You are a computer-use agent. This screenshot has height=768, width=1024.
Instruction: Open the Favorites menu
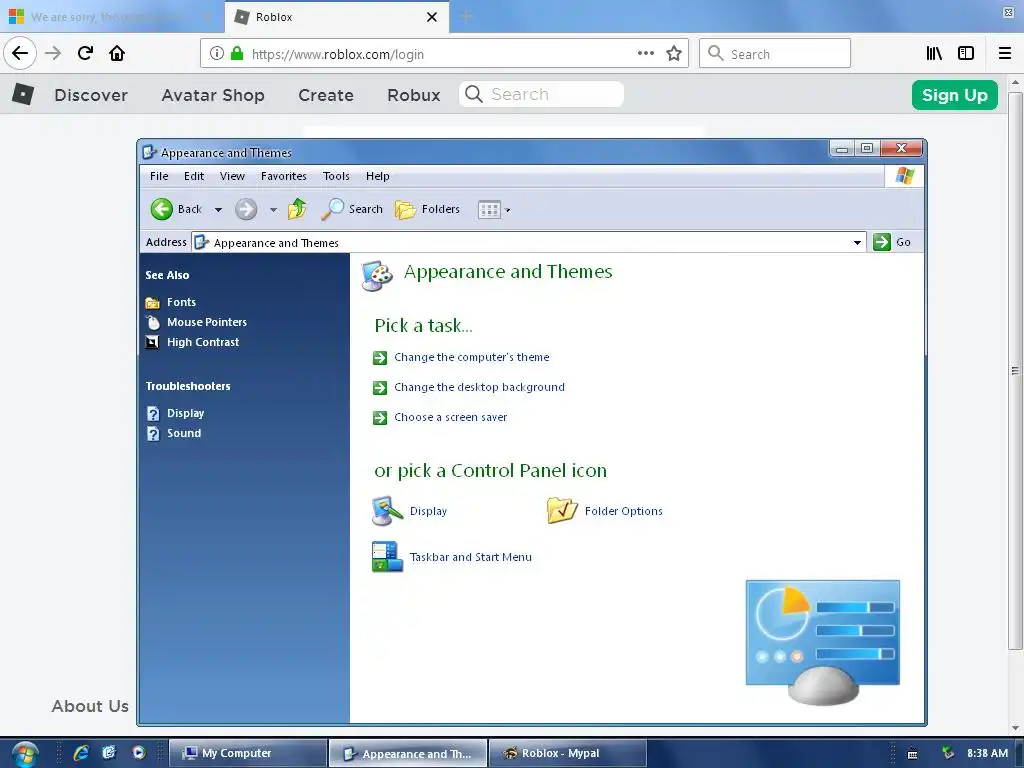coord(283,176)
